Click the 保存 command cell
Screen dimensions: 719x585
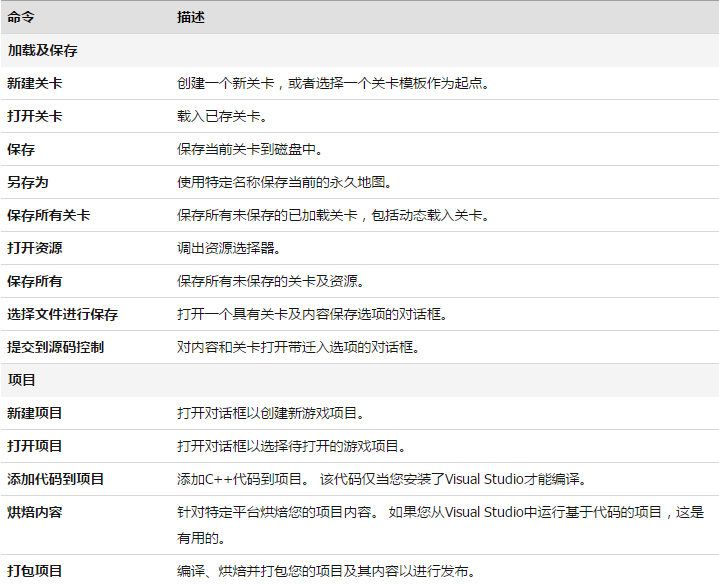pyautogui.click(x=21, y=149)
